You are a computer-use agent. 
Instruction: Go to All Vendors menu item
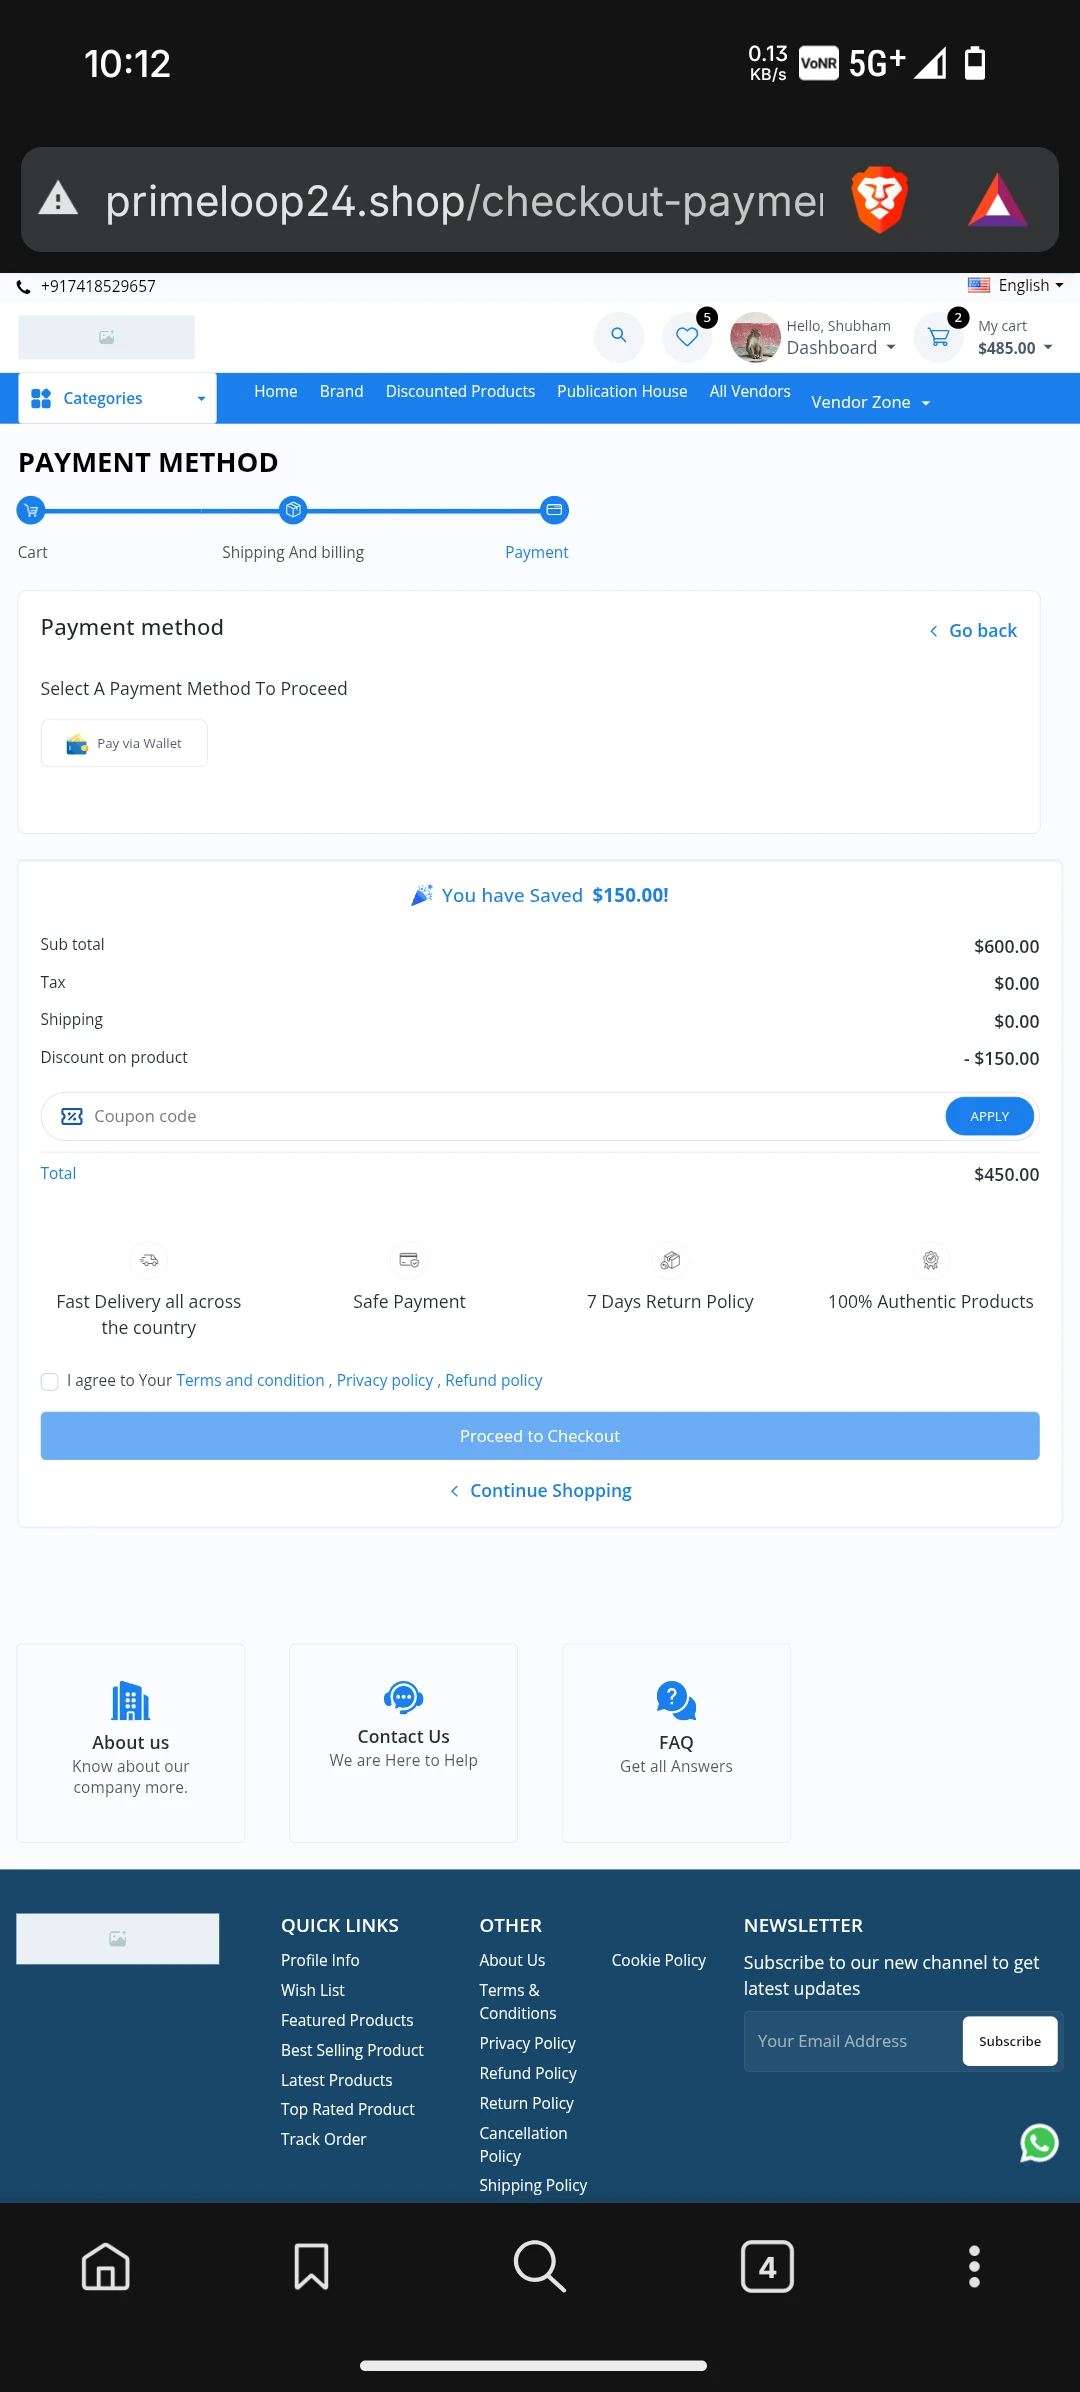[x=750, y=391]
